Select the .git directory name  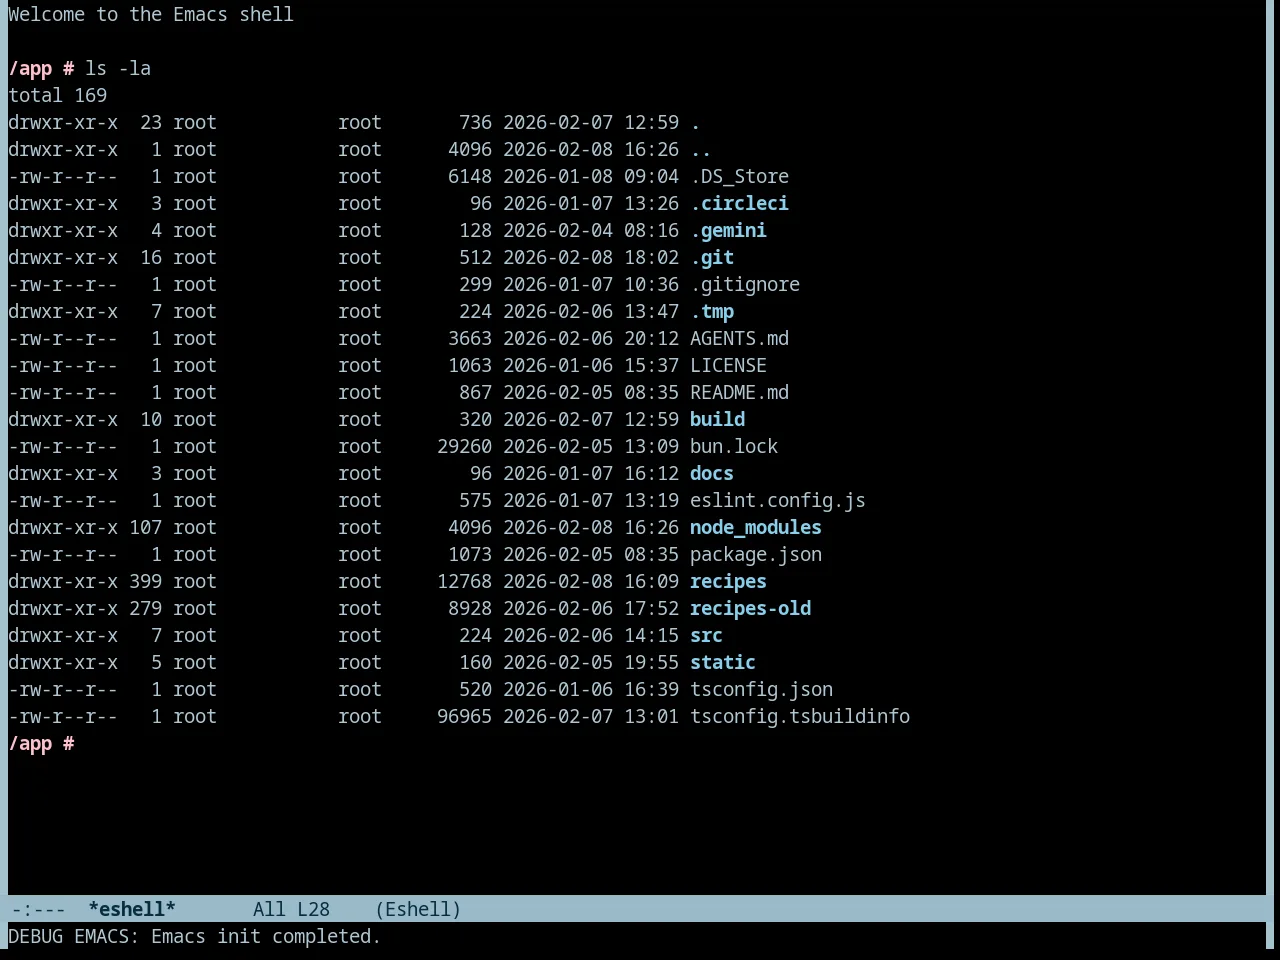coord(712,257)
